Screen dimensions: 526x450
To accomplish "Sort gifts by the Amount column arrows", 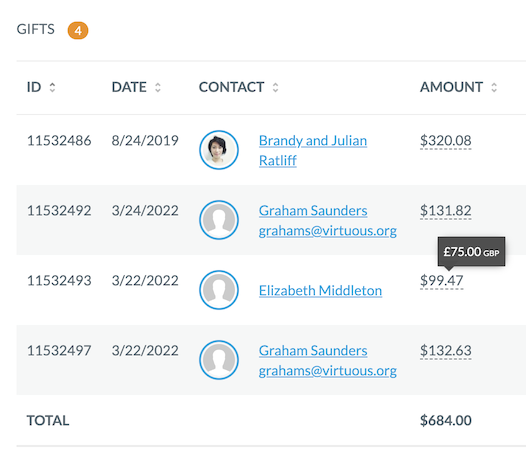I will pyautogui.click(x=494, y=88).
